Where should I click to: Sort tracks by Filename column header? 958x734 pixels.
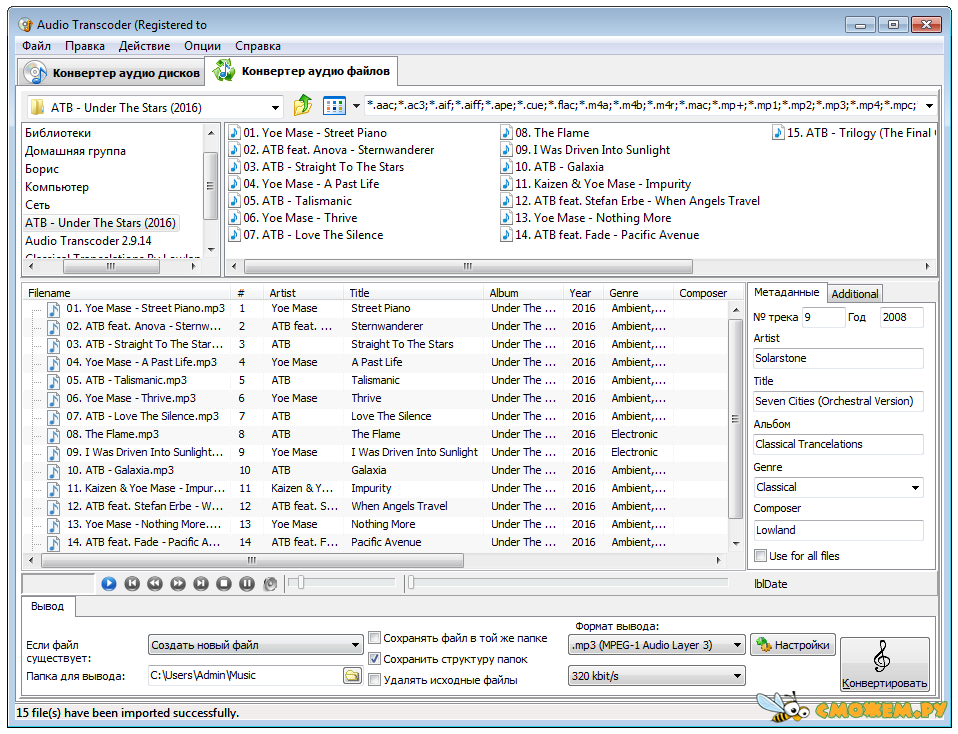point(126,293)
